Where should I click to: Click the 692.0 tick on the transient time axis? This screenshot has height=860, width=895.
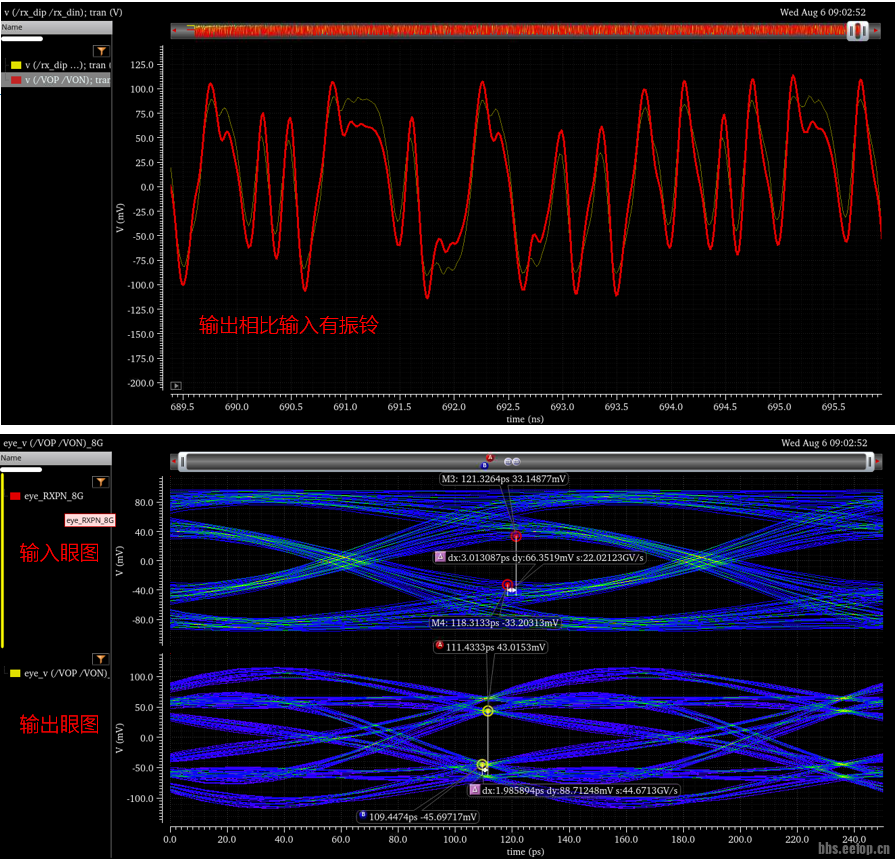click(x=454, y=407)
